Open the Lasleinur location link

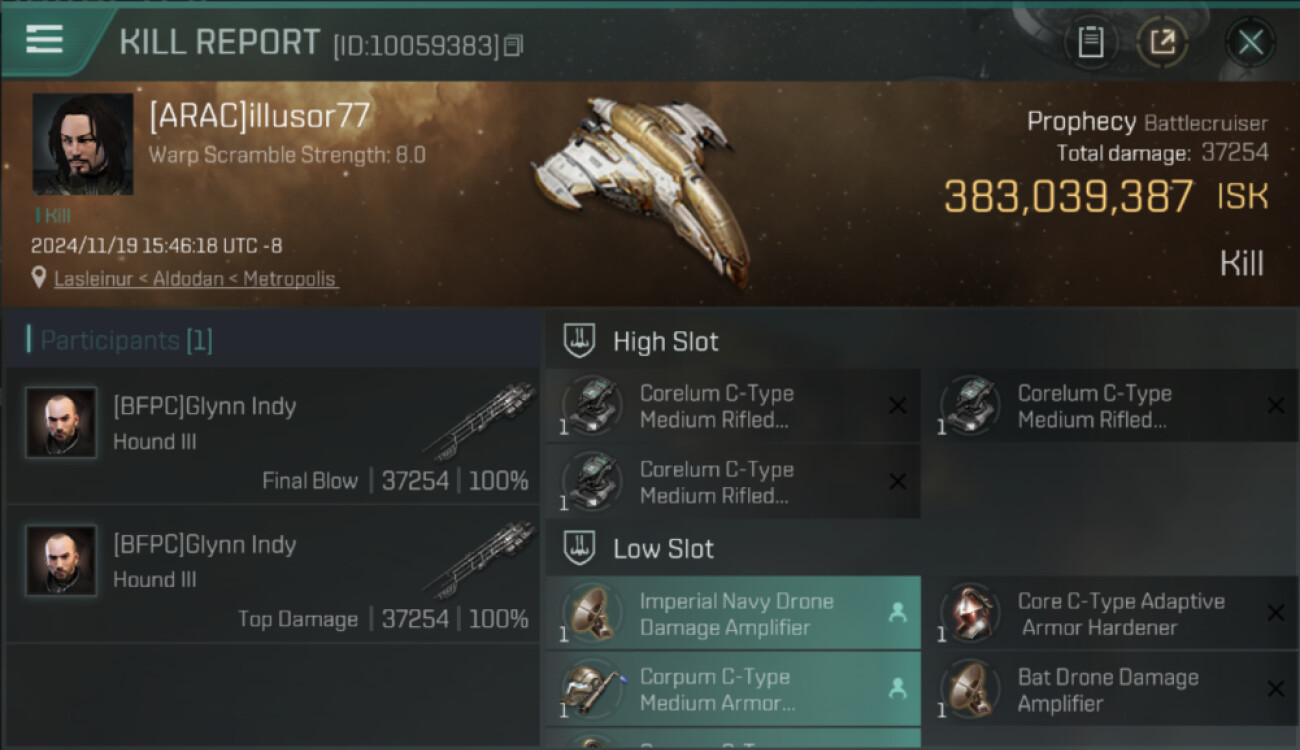click(195, 279)
